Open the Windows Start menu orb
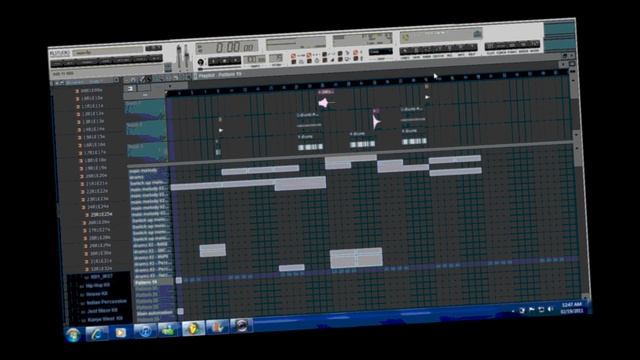Image resolution: width=640 pixels, height=360 pixels. [73, 336]
